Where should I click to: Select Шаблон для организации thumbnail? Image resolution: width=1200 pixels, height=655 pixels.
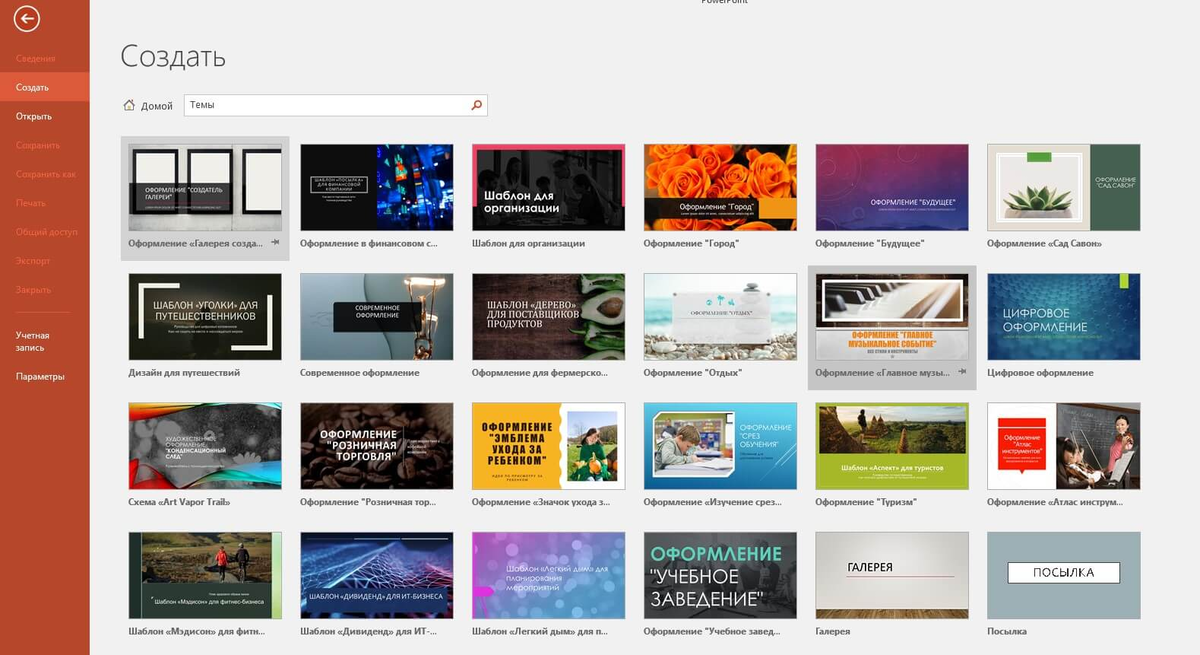(548, 187)
